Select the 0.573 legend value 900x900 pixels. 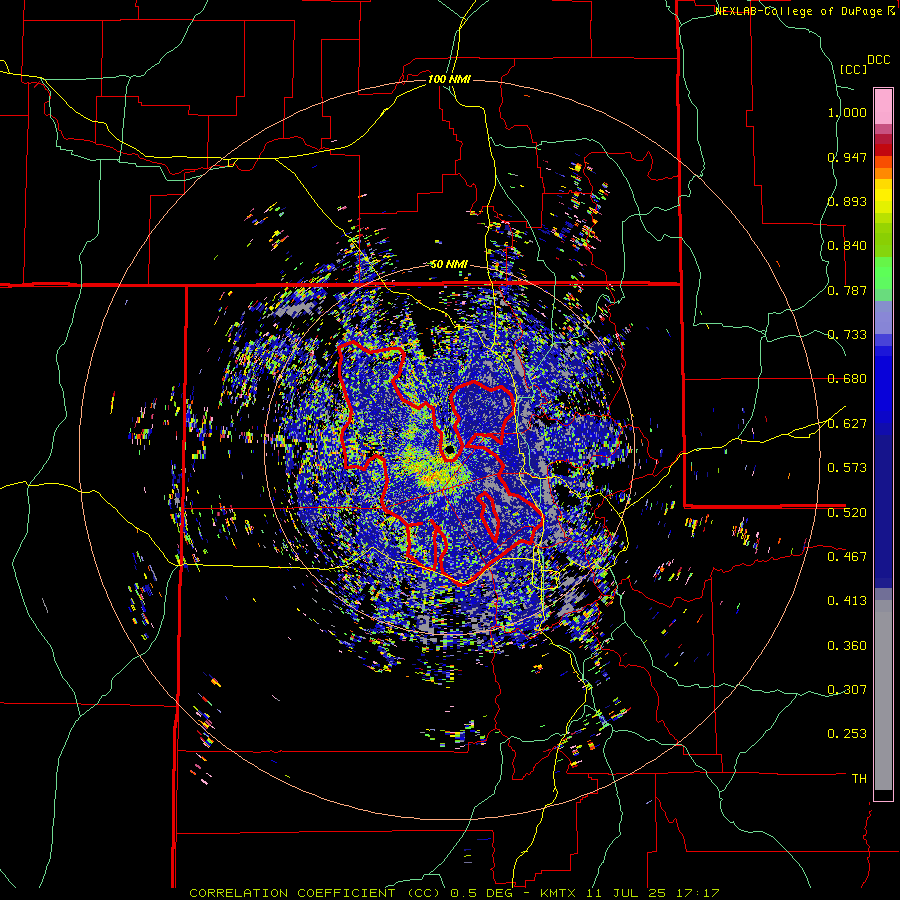point(847,468)
